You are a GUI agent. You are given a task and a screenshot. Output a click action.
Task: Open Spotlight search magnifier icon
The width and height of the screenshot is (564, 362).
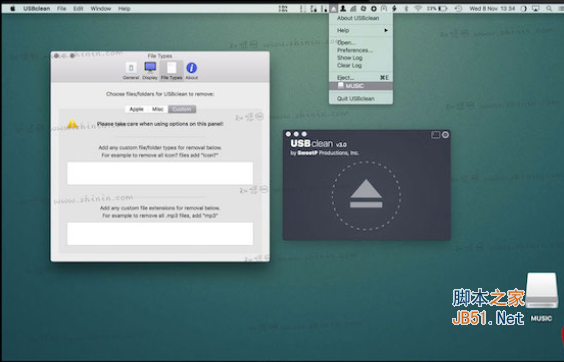point(549,8)
